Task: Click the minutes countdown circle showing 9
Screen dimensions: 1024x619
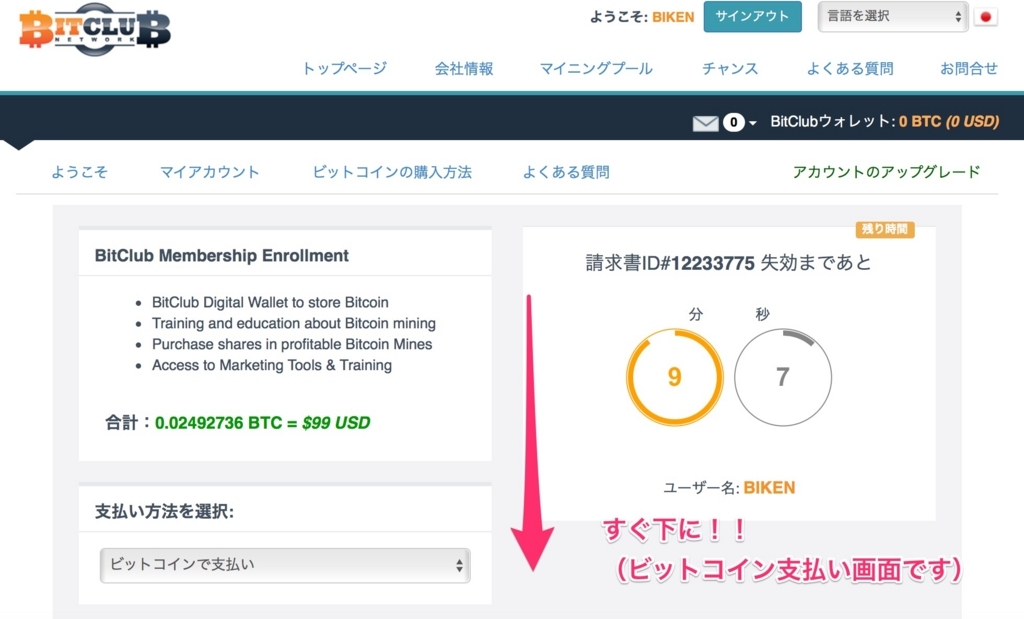Action: [x=675, y=377]
